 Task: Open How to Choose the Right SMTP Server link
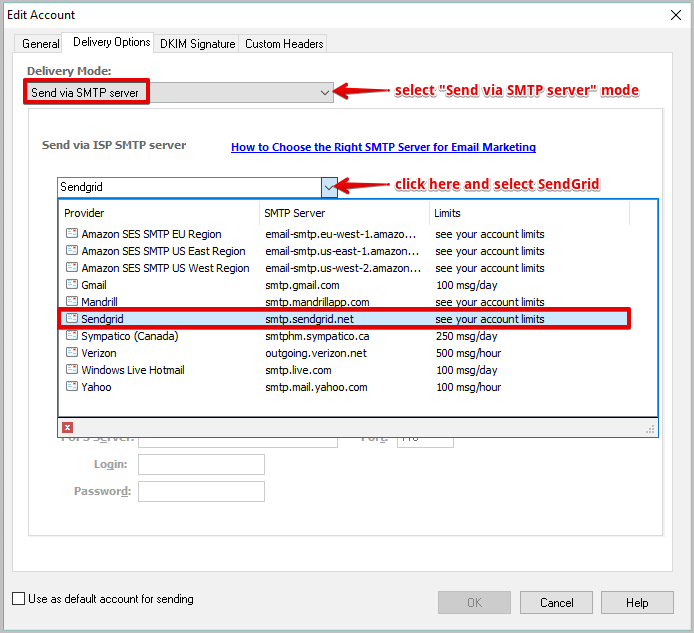pyautogui.click(x=383, y=147)
